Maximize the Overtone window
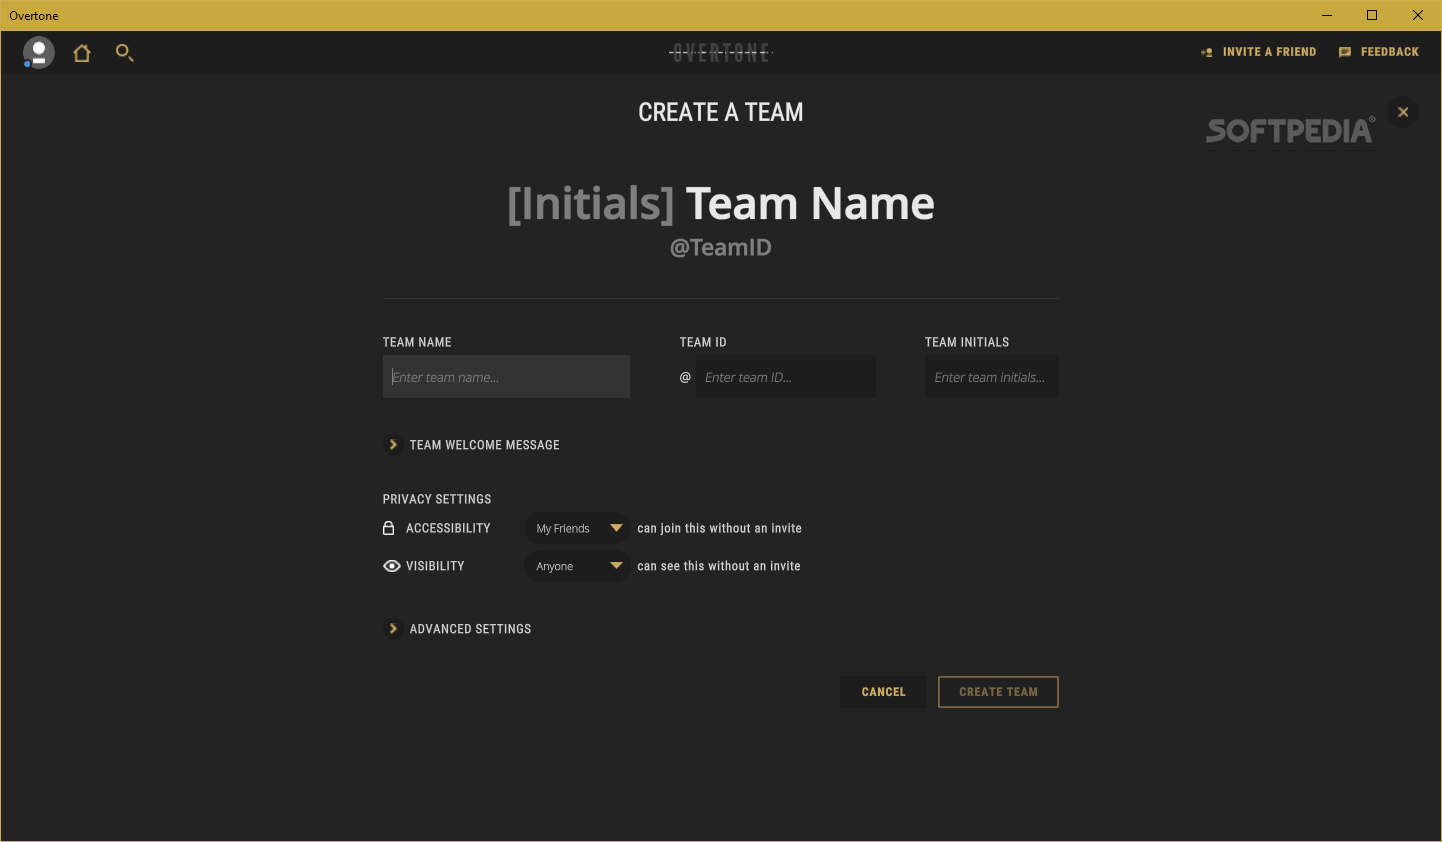The image size is (1442, 842). click(1372, 15)
